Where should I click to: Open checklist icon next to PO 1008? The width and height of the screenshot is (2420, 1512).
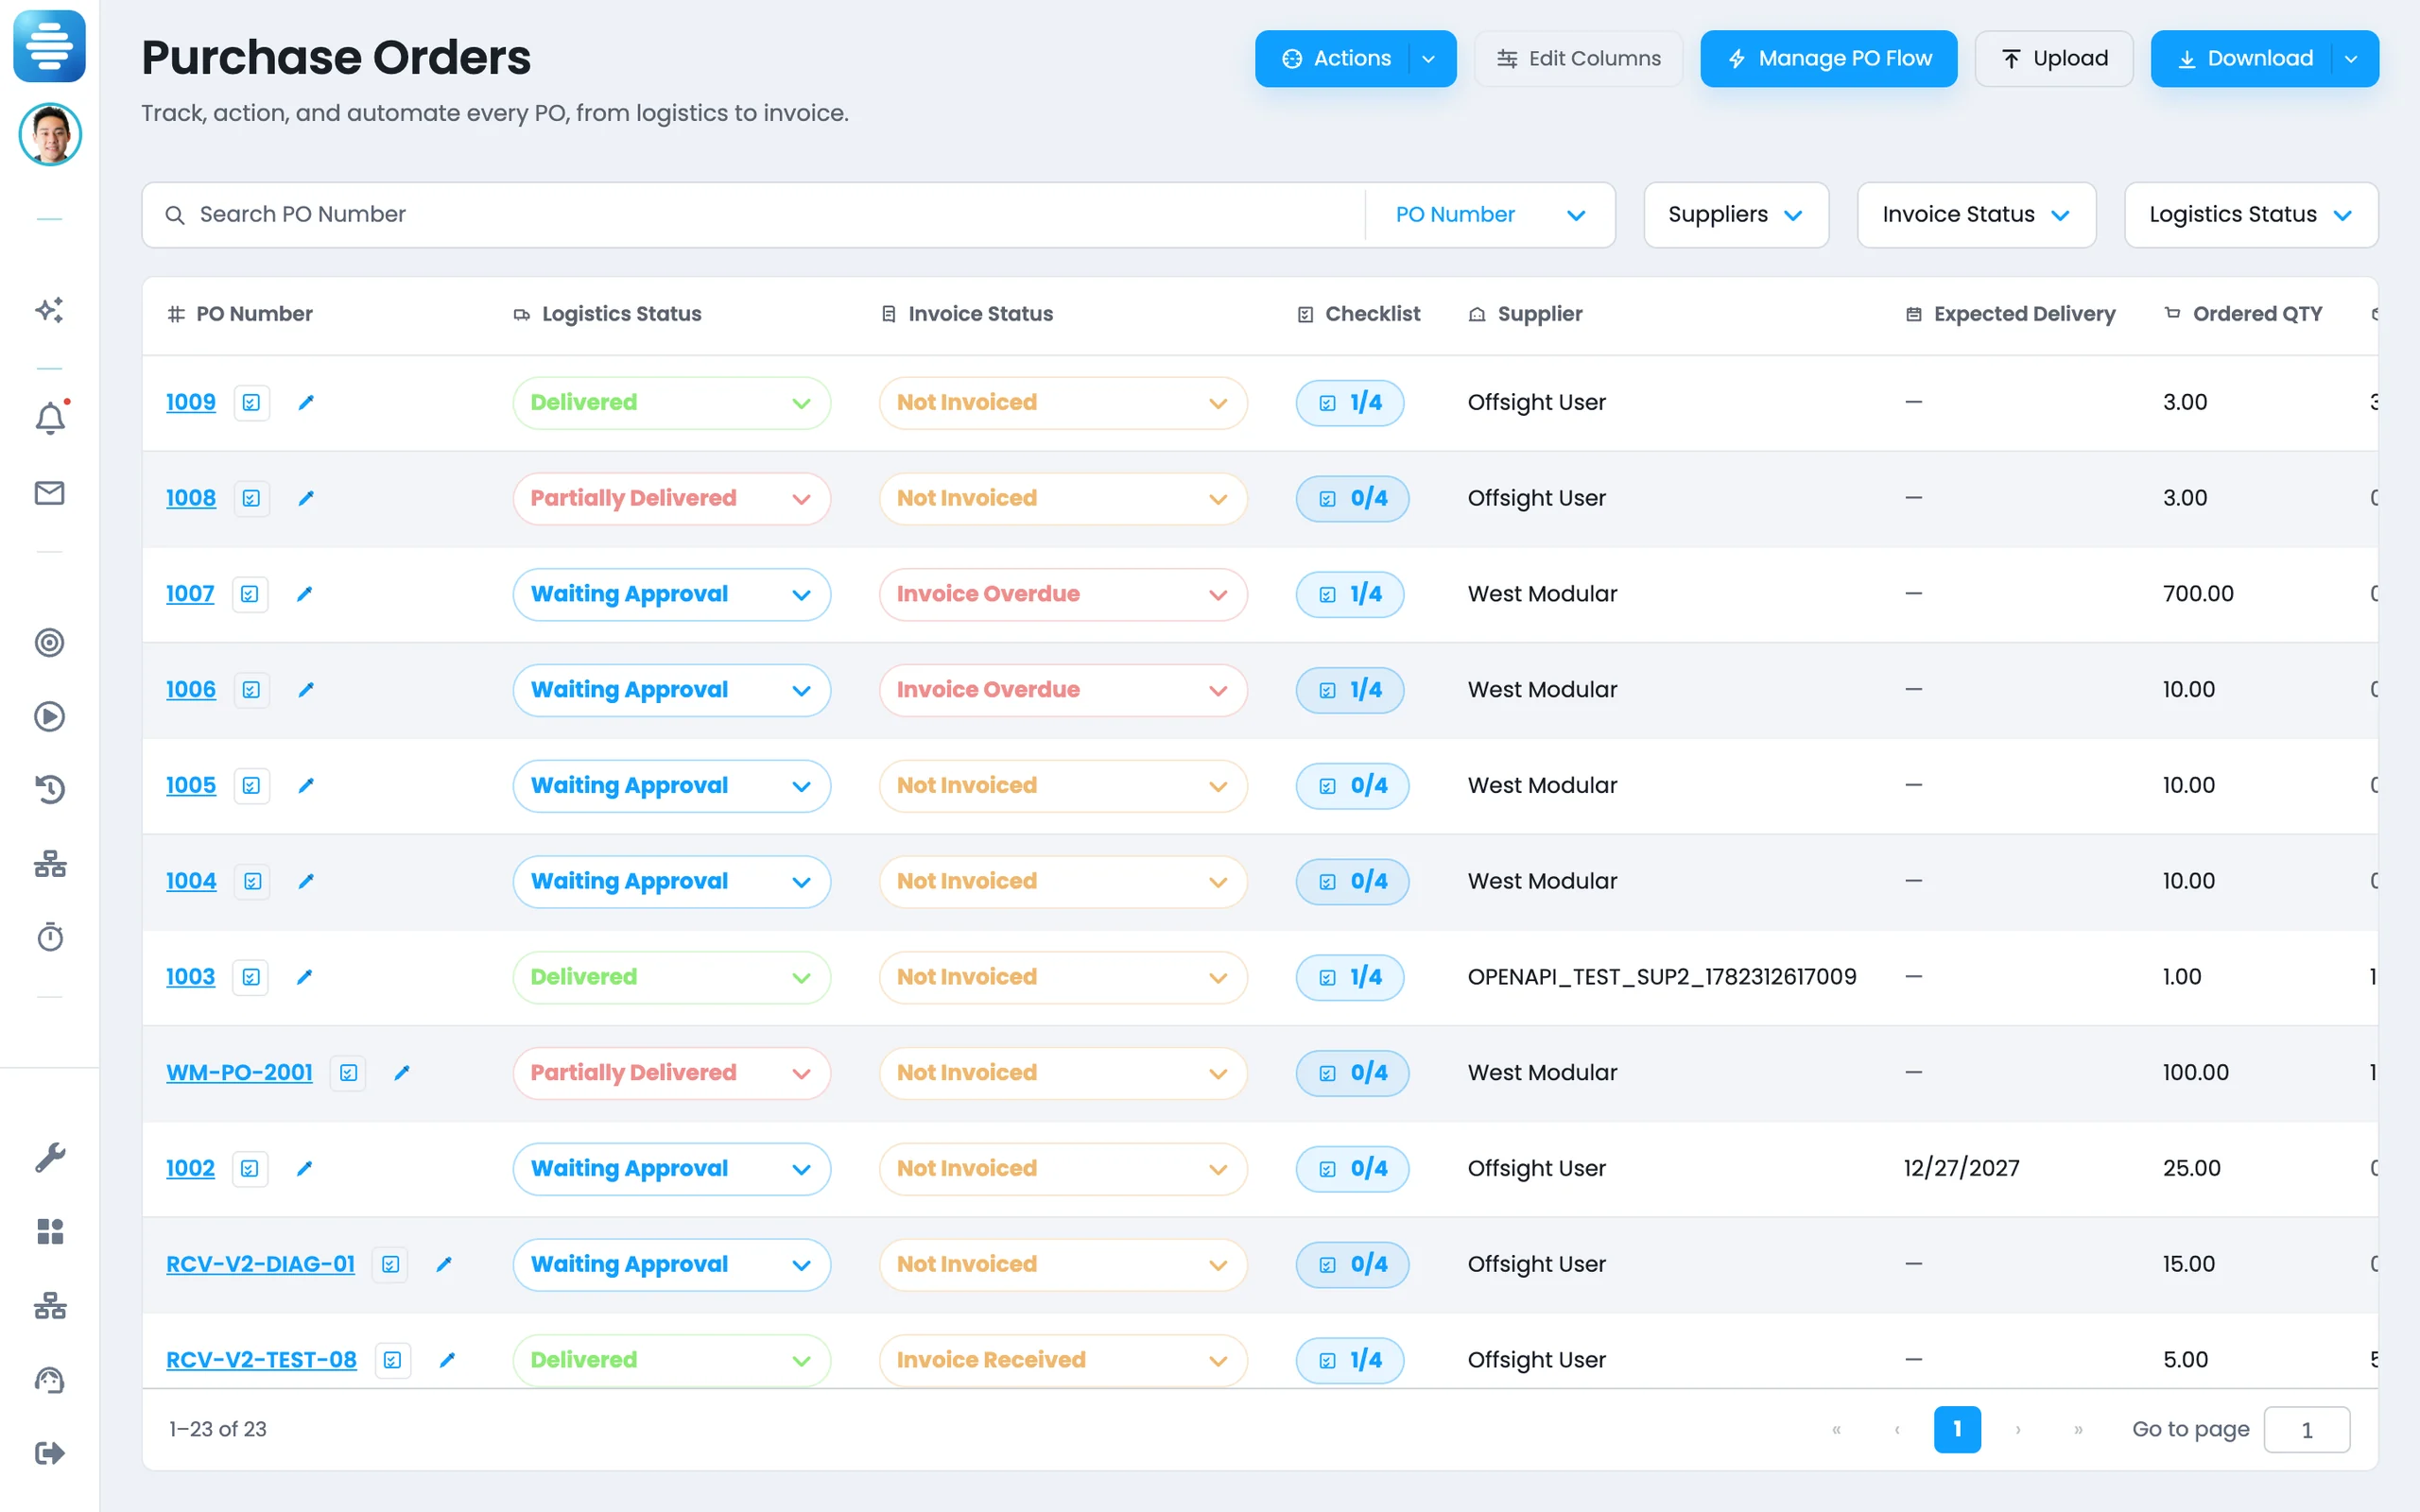coord(251,498)
